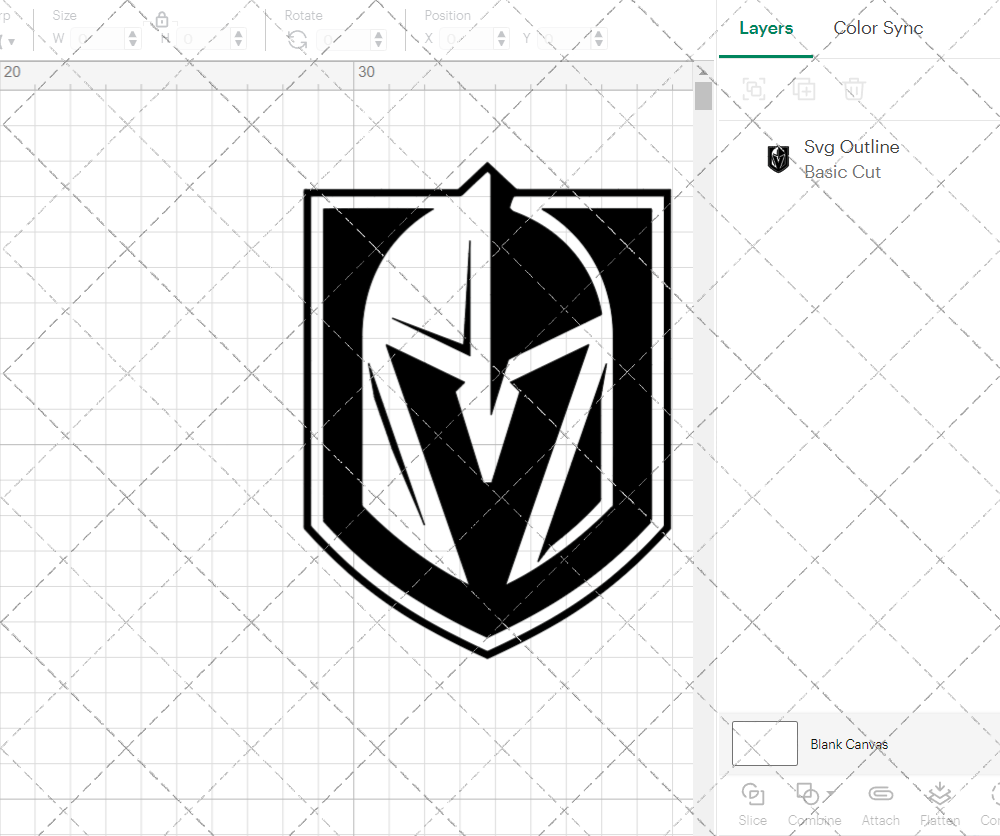Click the Combine tool icon
Viewport: 1000px width, 836px height.
pyautogui.click(x=807, y=793)
